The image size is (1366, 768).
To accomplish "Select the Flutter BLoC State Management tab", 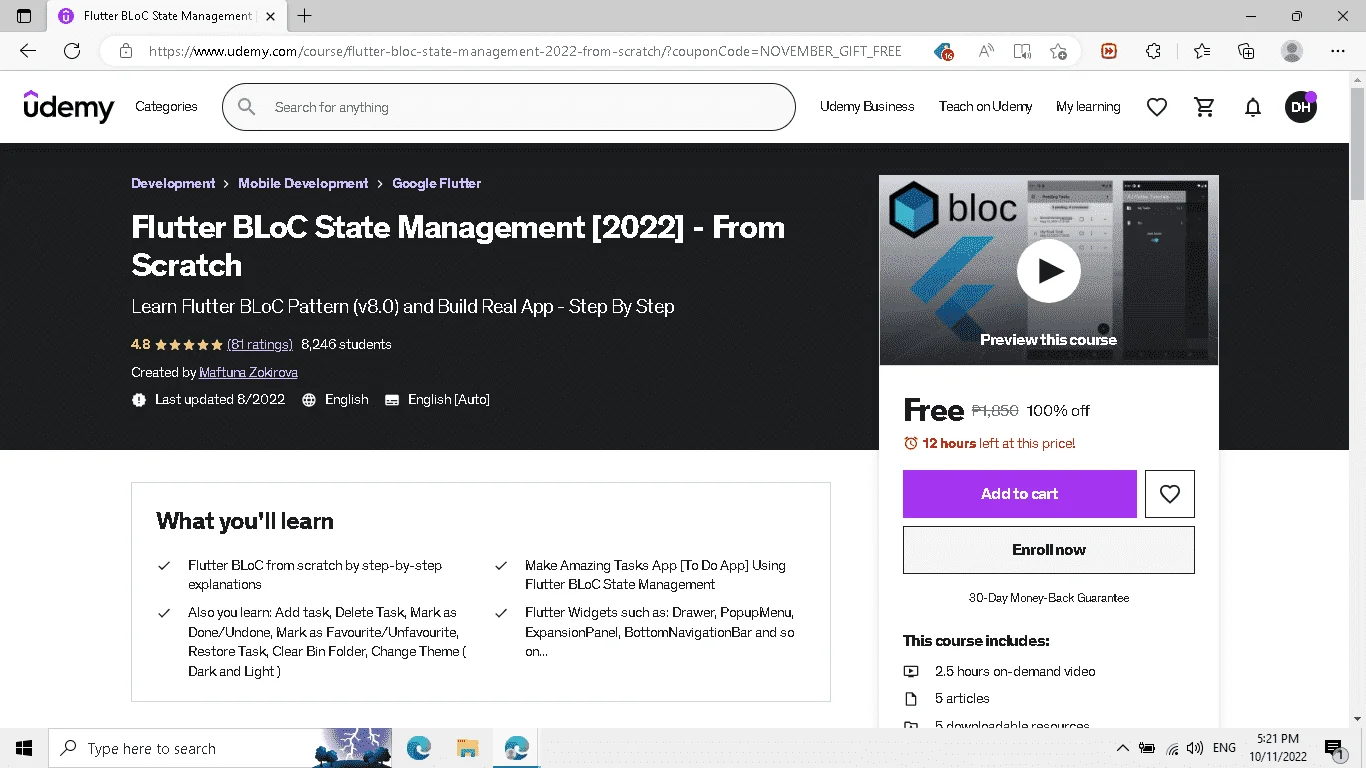I will coord(166,16).
